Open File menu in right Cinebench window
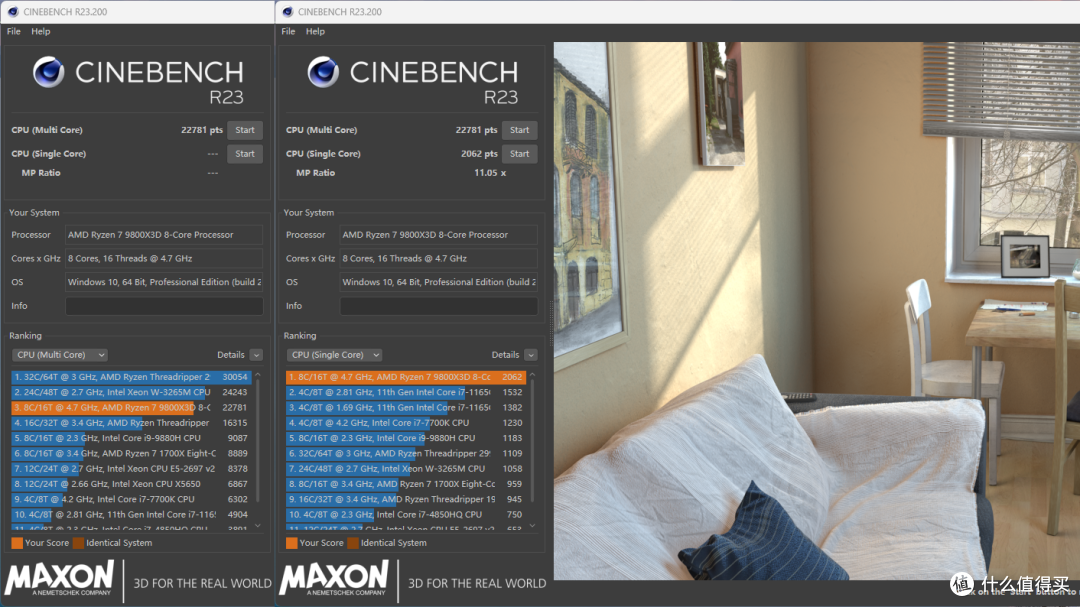1080x607 pixels. 288,31
